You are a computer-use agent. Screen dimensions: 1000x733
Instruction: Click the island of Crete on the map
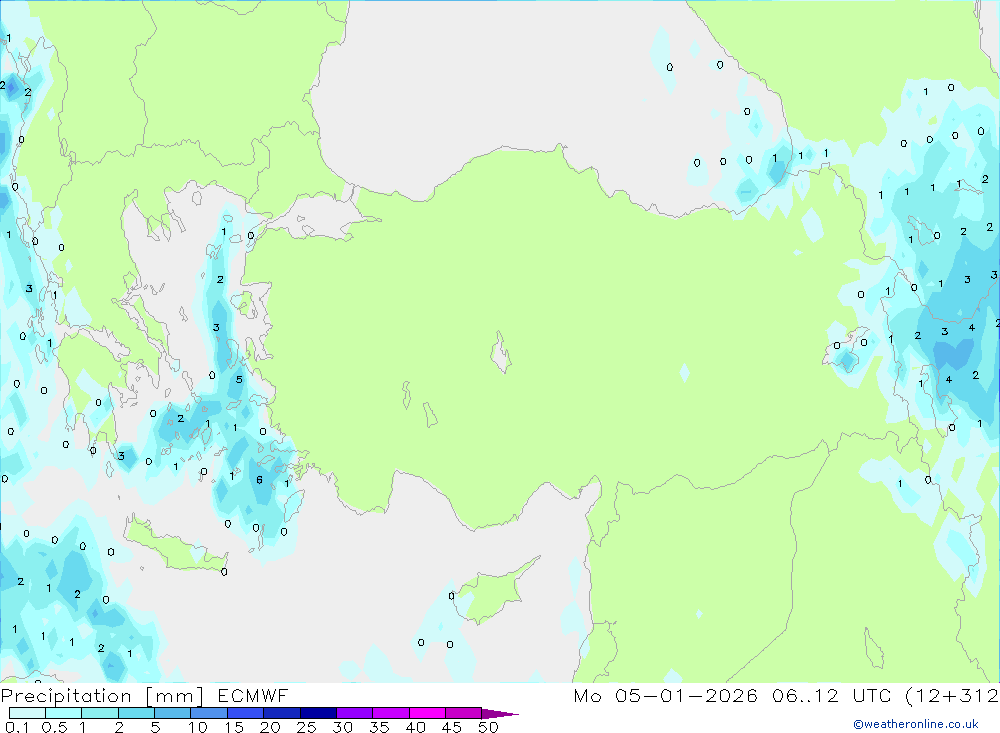[175, 546]
